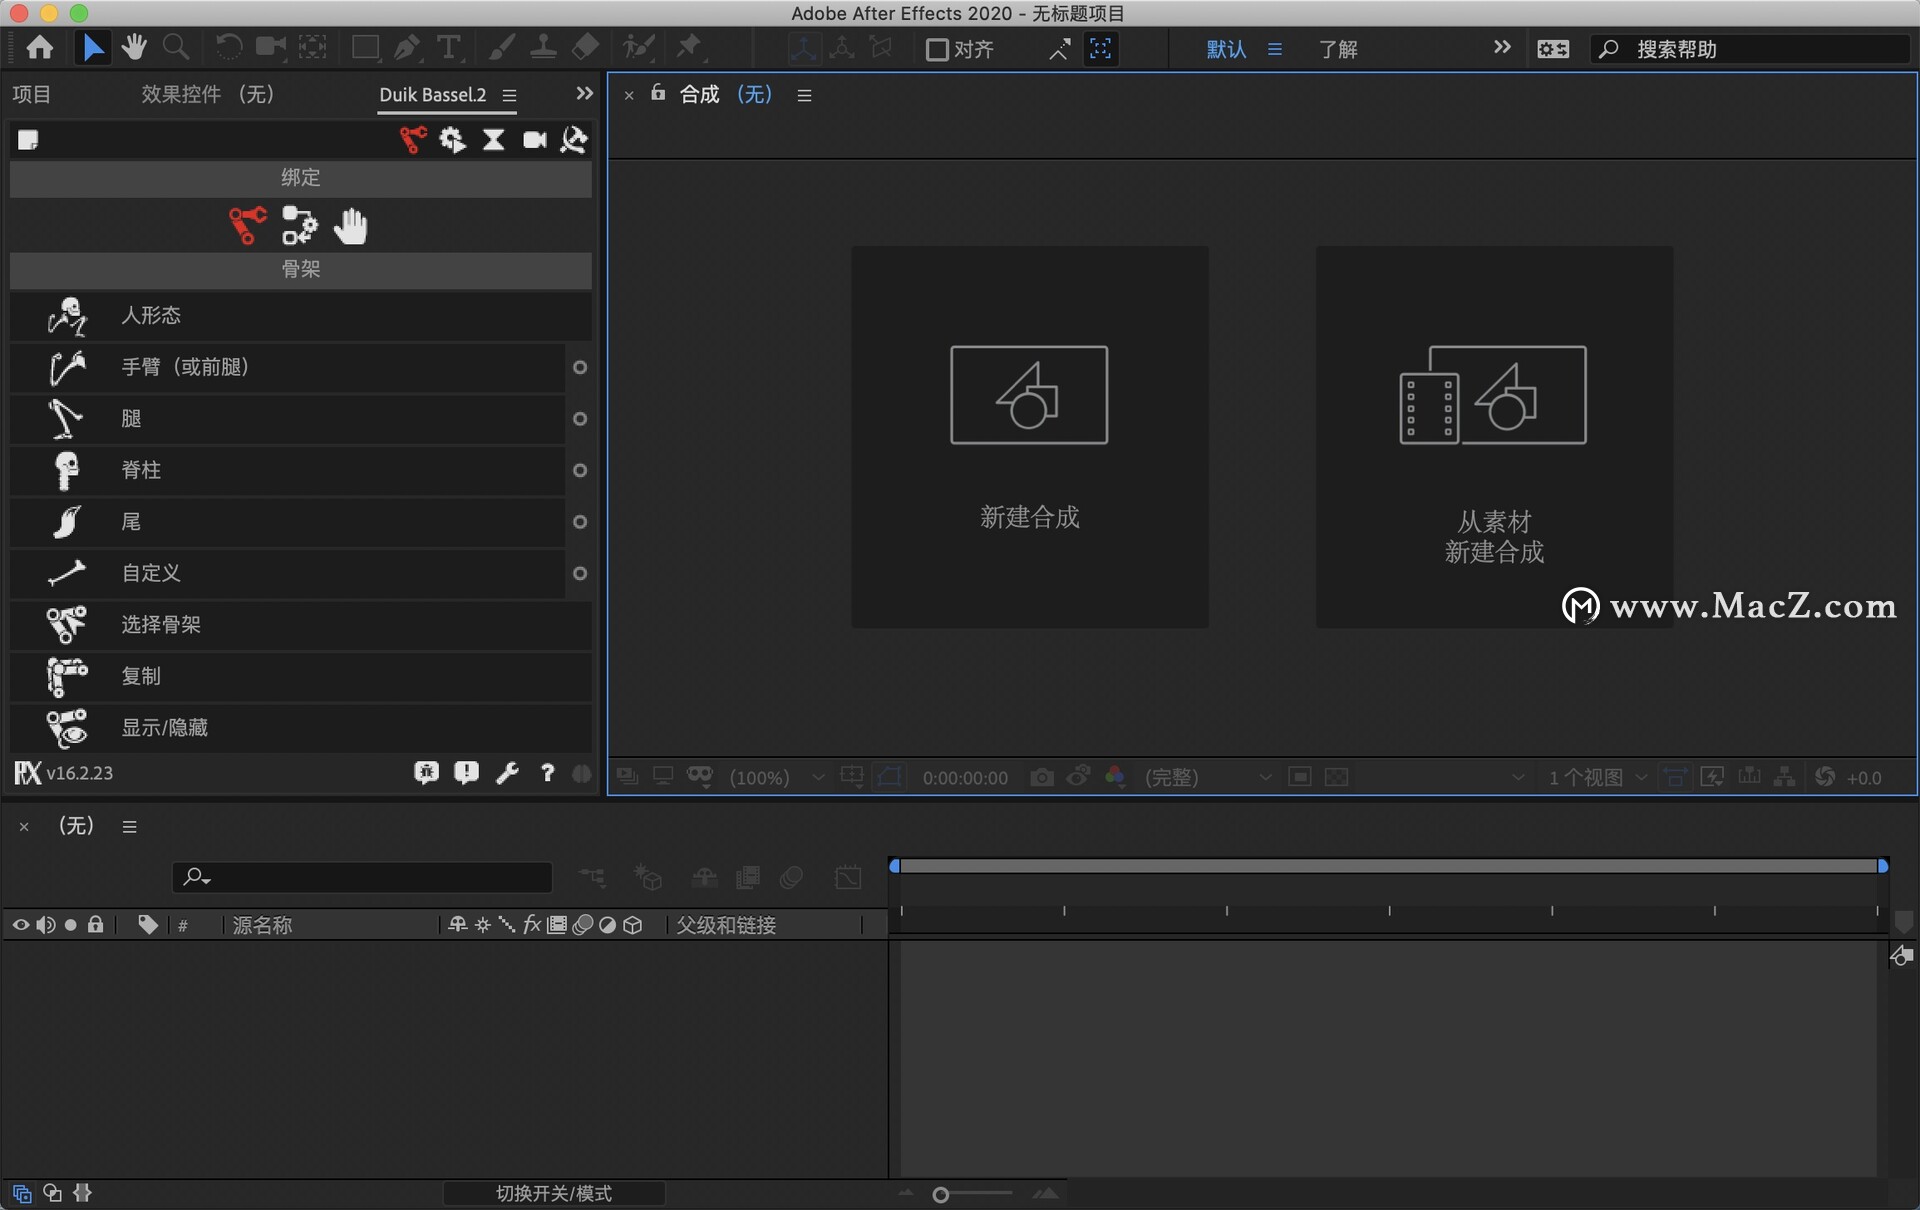Select the Brush tool

(502, 48)
